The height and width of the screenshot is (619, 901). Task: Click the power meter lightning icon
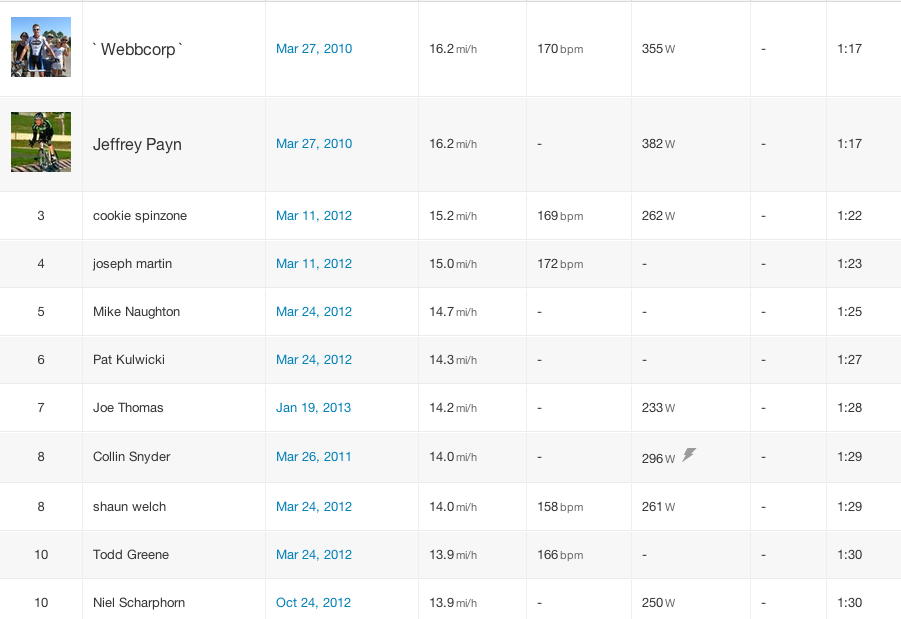click(689, 455)
